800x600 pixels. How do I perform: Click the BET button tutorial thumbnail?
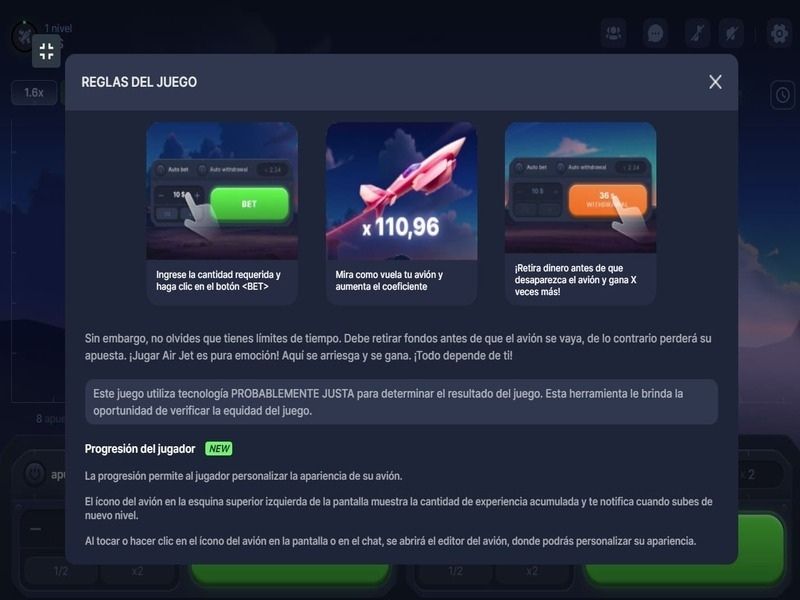[222, 191]
